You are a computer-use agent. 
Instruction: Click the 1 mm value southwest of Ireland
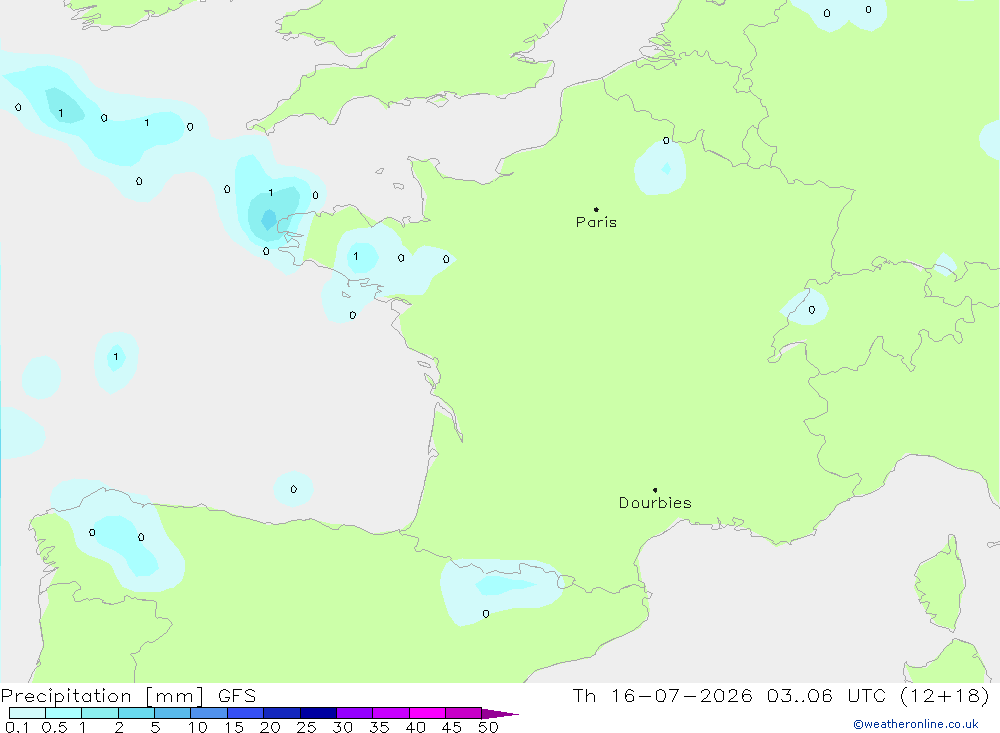tap(61, 113)
